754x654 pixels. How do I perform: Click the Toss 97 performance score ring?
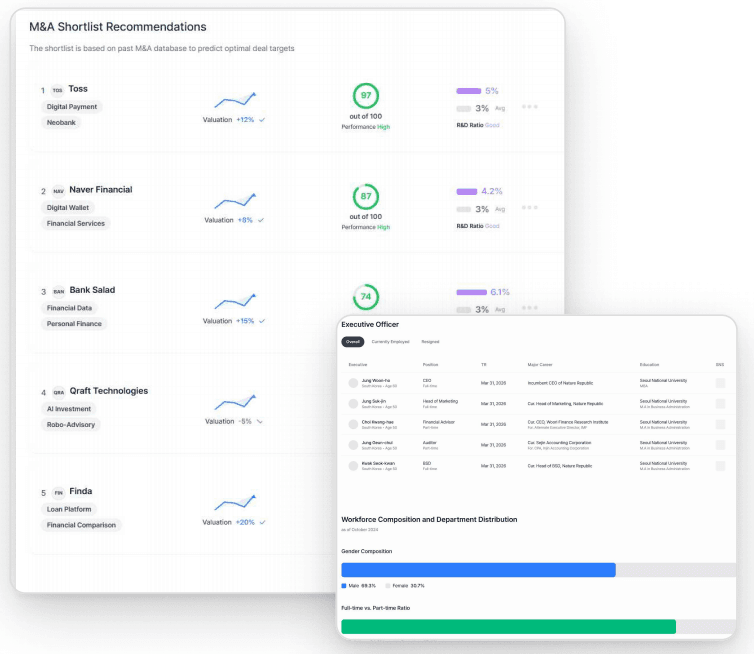[x=366, y=96]
